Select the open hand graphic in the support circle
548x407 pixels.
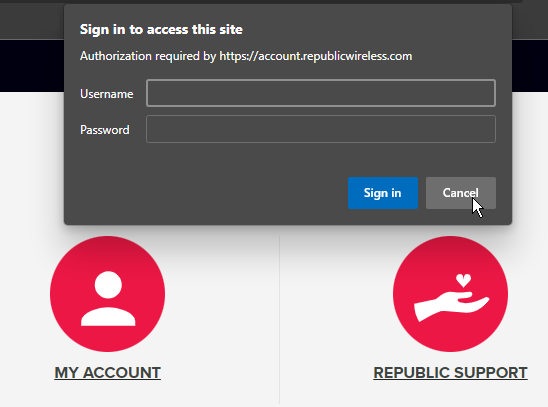pyautogui.click(x=452, y=307)
